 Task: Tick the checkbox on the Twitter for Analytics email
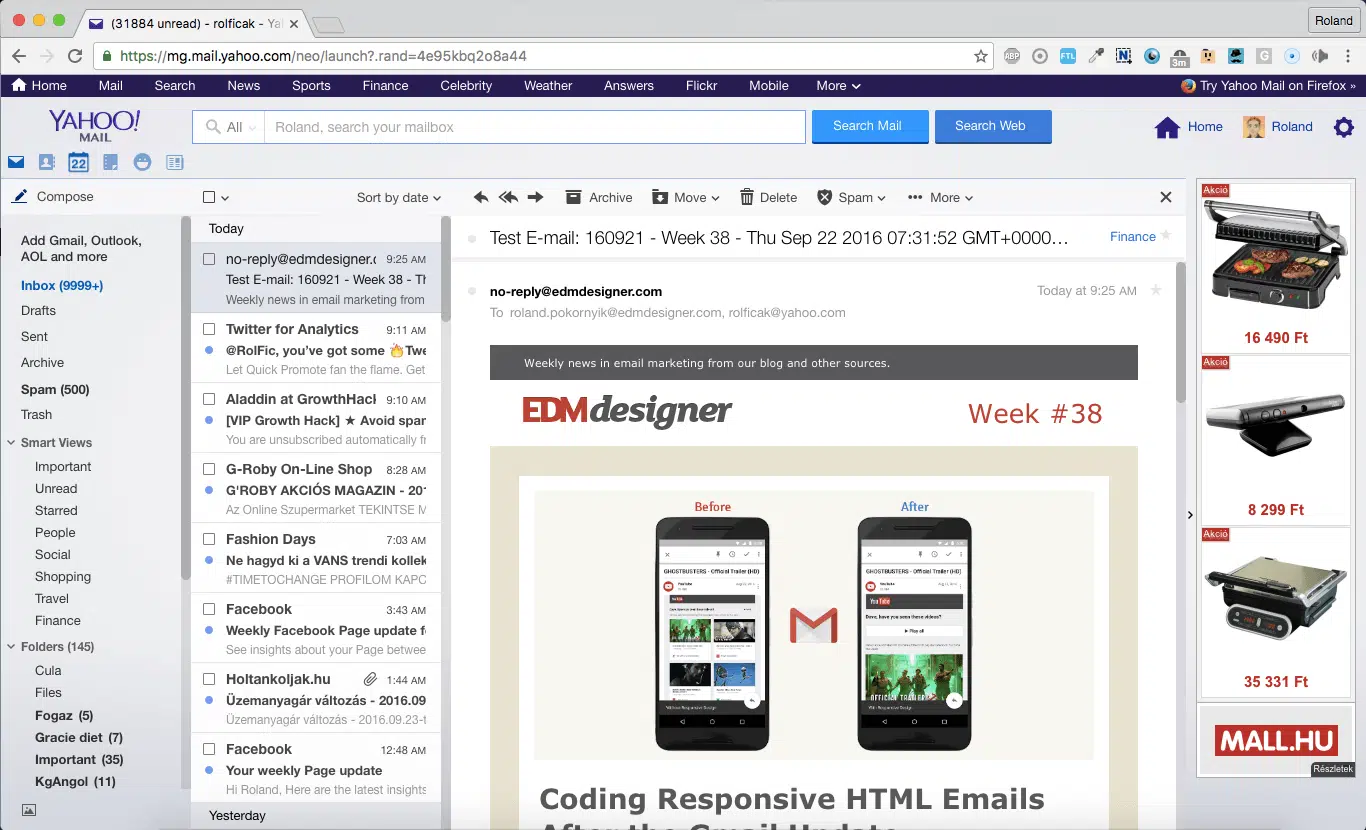pyautogui.click(x=210, y=329)
